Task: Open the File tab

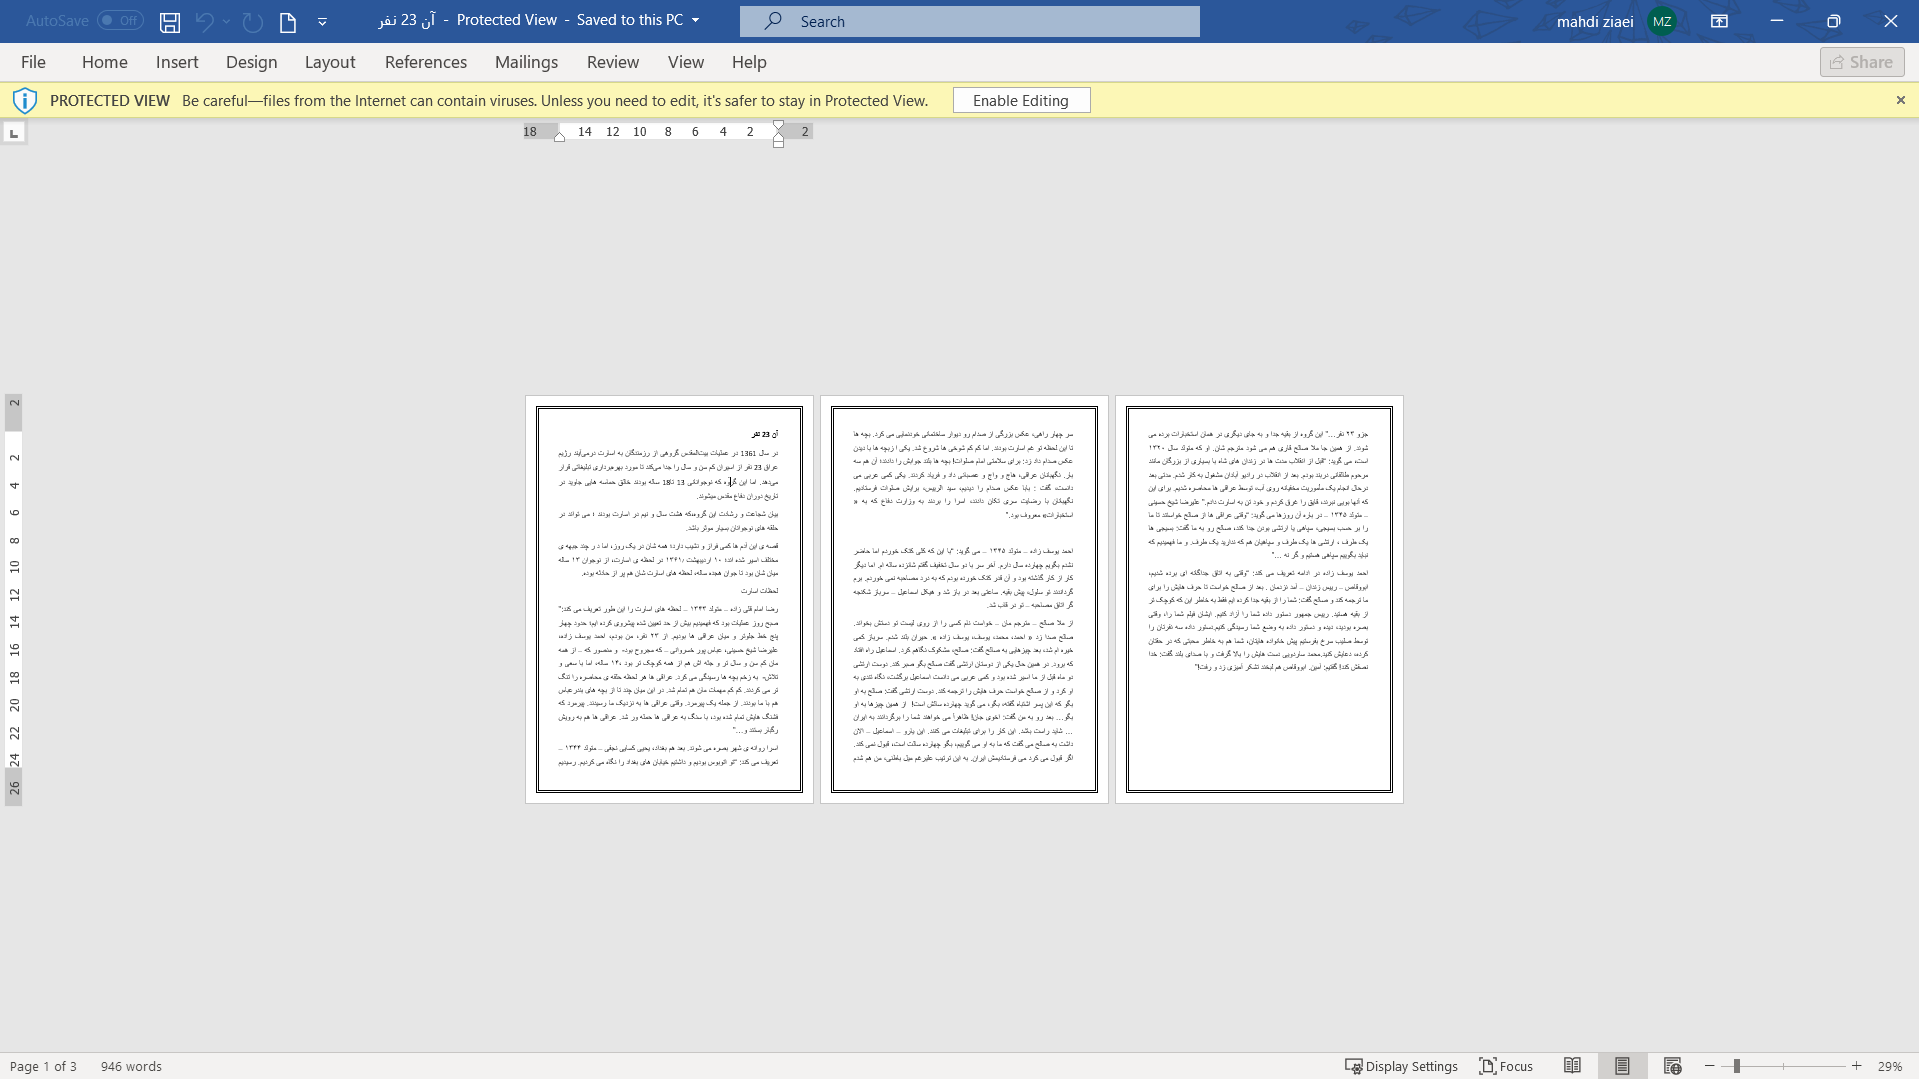Action: 33,62
